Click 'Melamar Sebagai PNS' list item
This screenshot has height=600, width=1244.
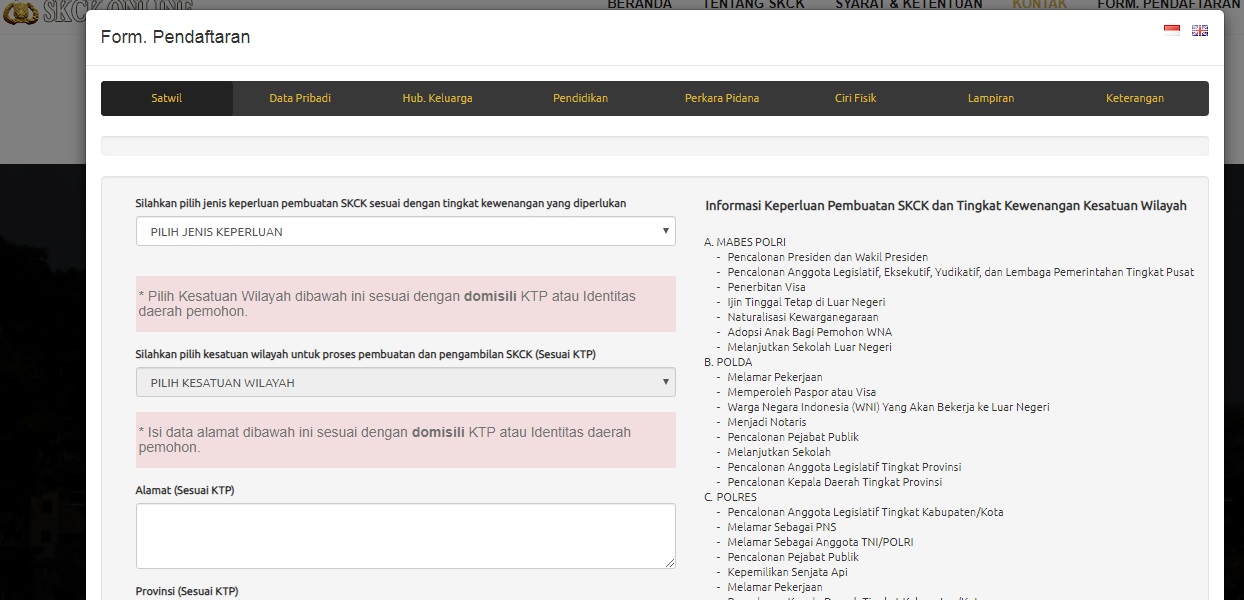pos(781,527)
